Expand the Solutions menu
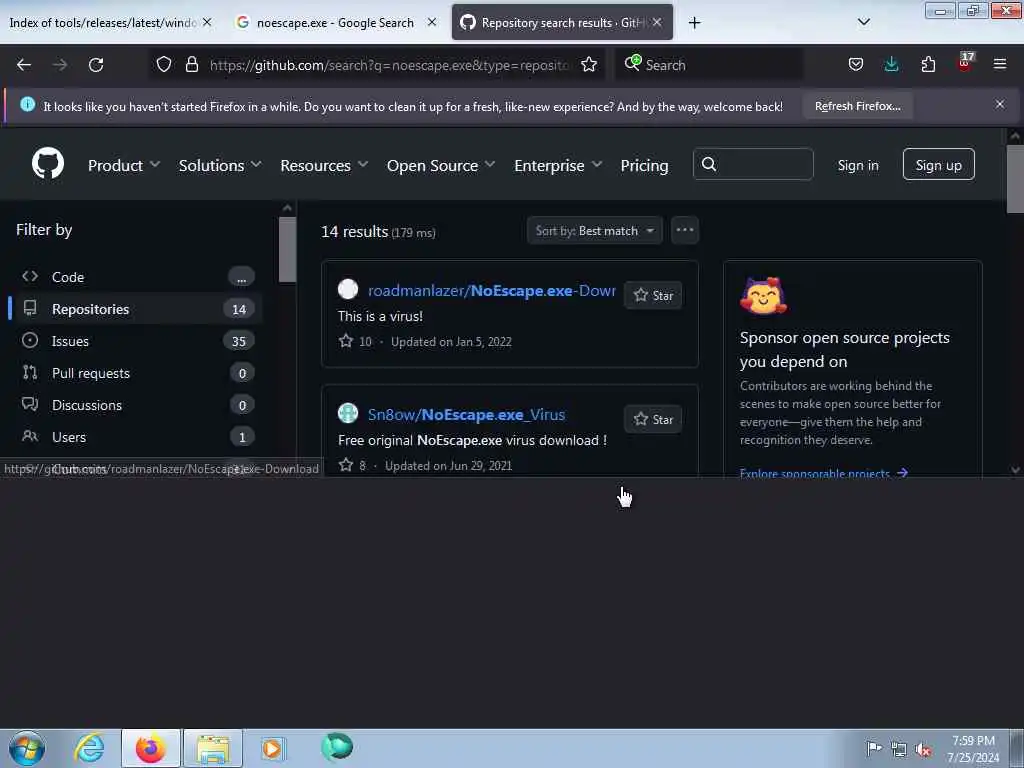Viewport: 1024px width, 768px height. point(220,165)
